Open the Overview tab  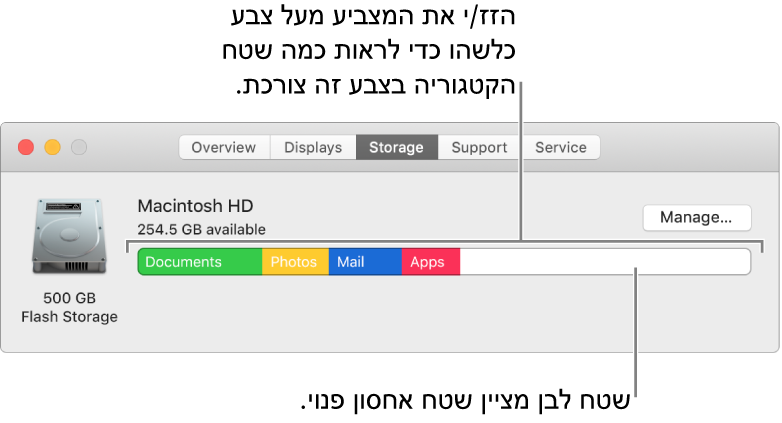point(224,147)
